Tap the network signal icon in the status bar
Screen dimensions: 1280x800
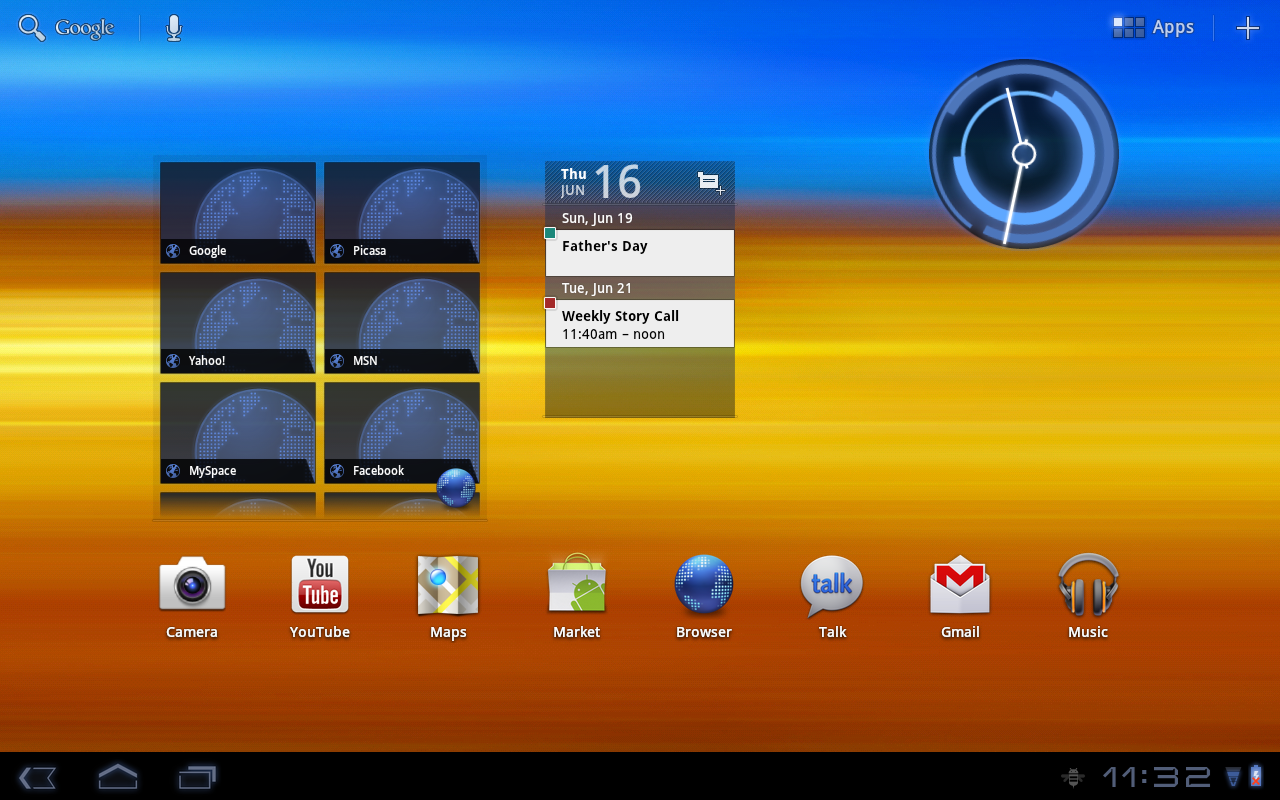click(1233, 777)
